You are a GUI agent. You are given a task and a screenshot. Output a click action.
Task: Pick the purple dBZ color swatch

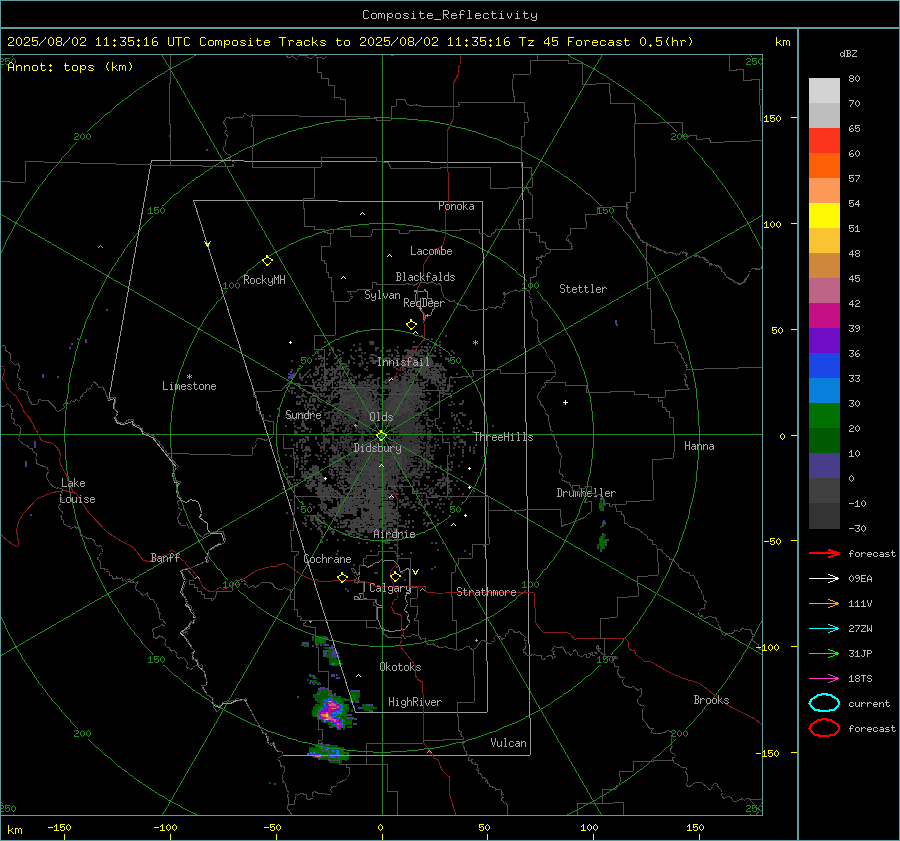click(824, 340)
